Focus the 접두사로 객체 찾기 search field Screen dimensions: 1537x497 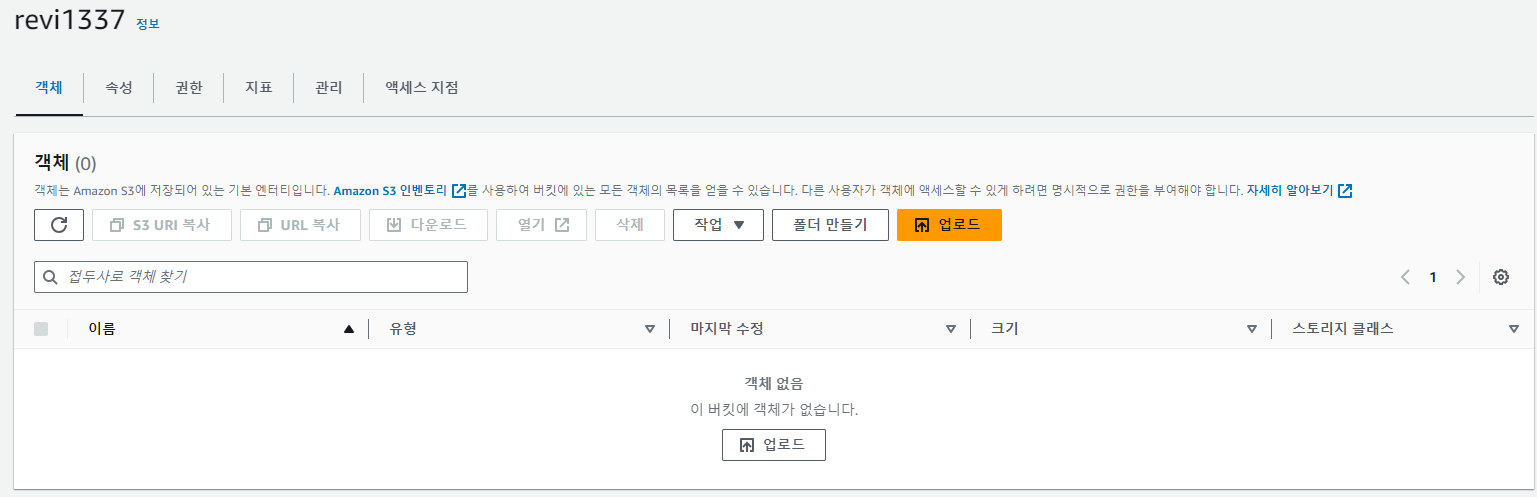[x=251, y=277]
